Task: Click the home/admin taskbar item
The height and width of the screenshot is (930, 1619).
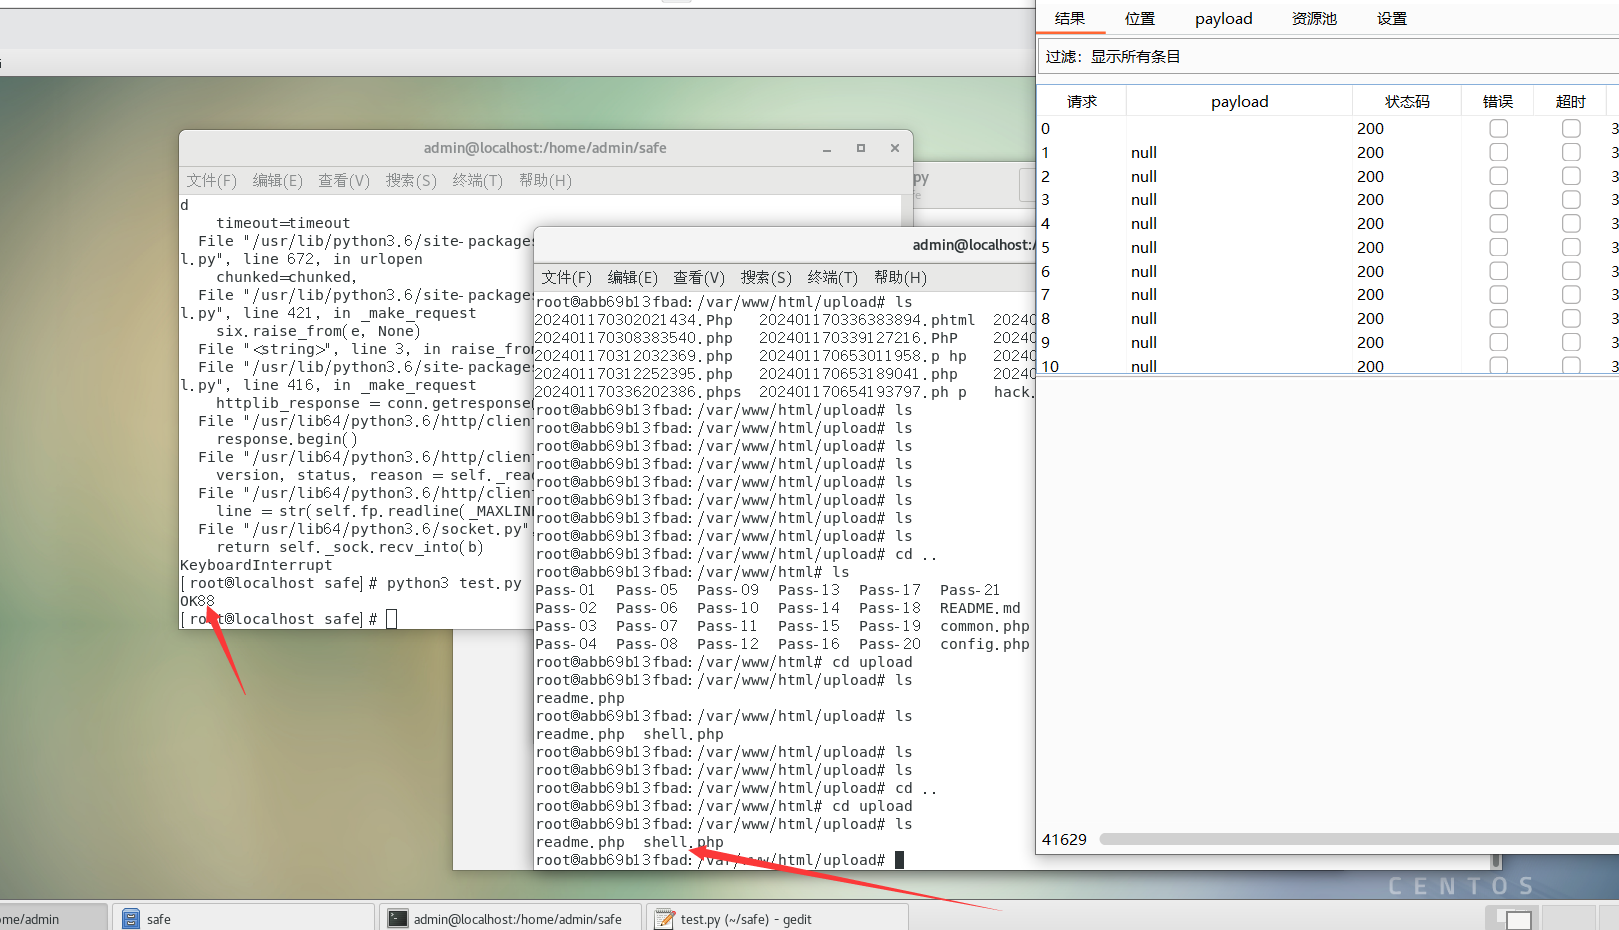Action: coord(52,918)
